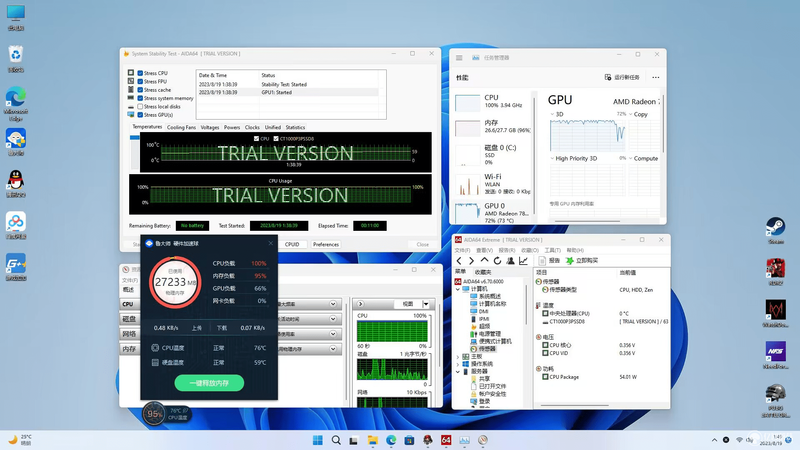This screenshot has height=450, width=800.
Task: Click the Preferences button in Stability Test
Action: click(326, 244)
